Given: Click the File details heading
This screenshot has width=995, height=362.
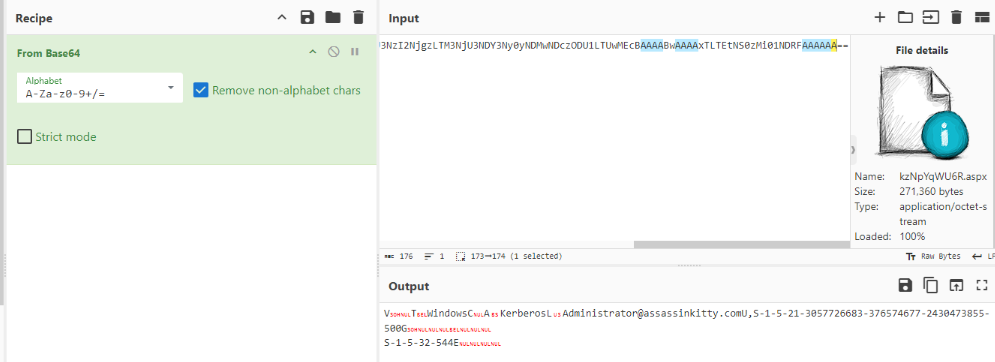Looking at the screenshot, I should click(x=922, y=50).
